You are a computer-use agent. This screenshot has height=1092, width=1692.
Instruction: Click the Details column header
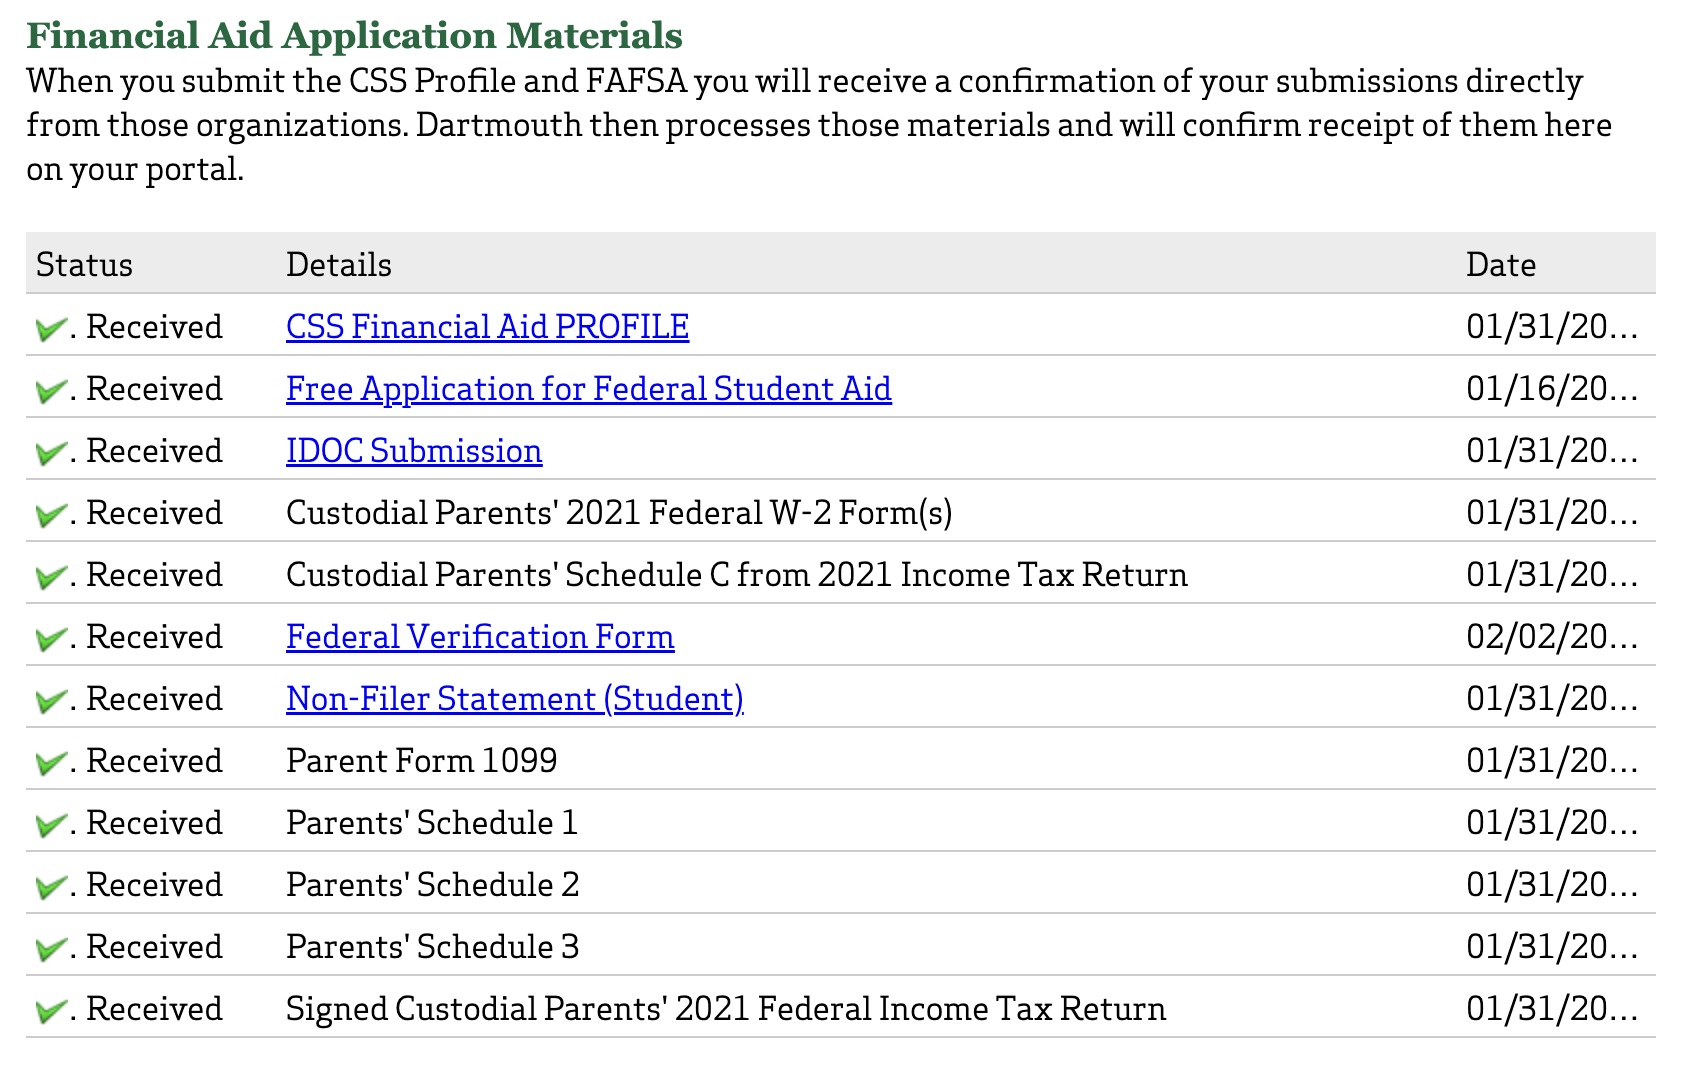tap(338, 265)
